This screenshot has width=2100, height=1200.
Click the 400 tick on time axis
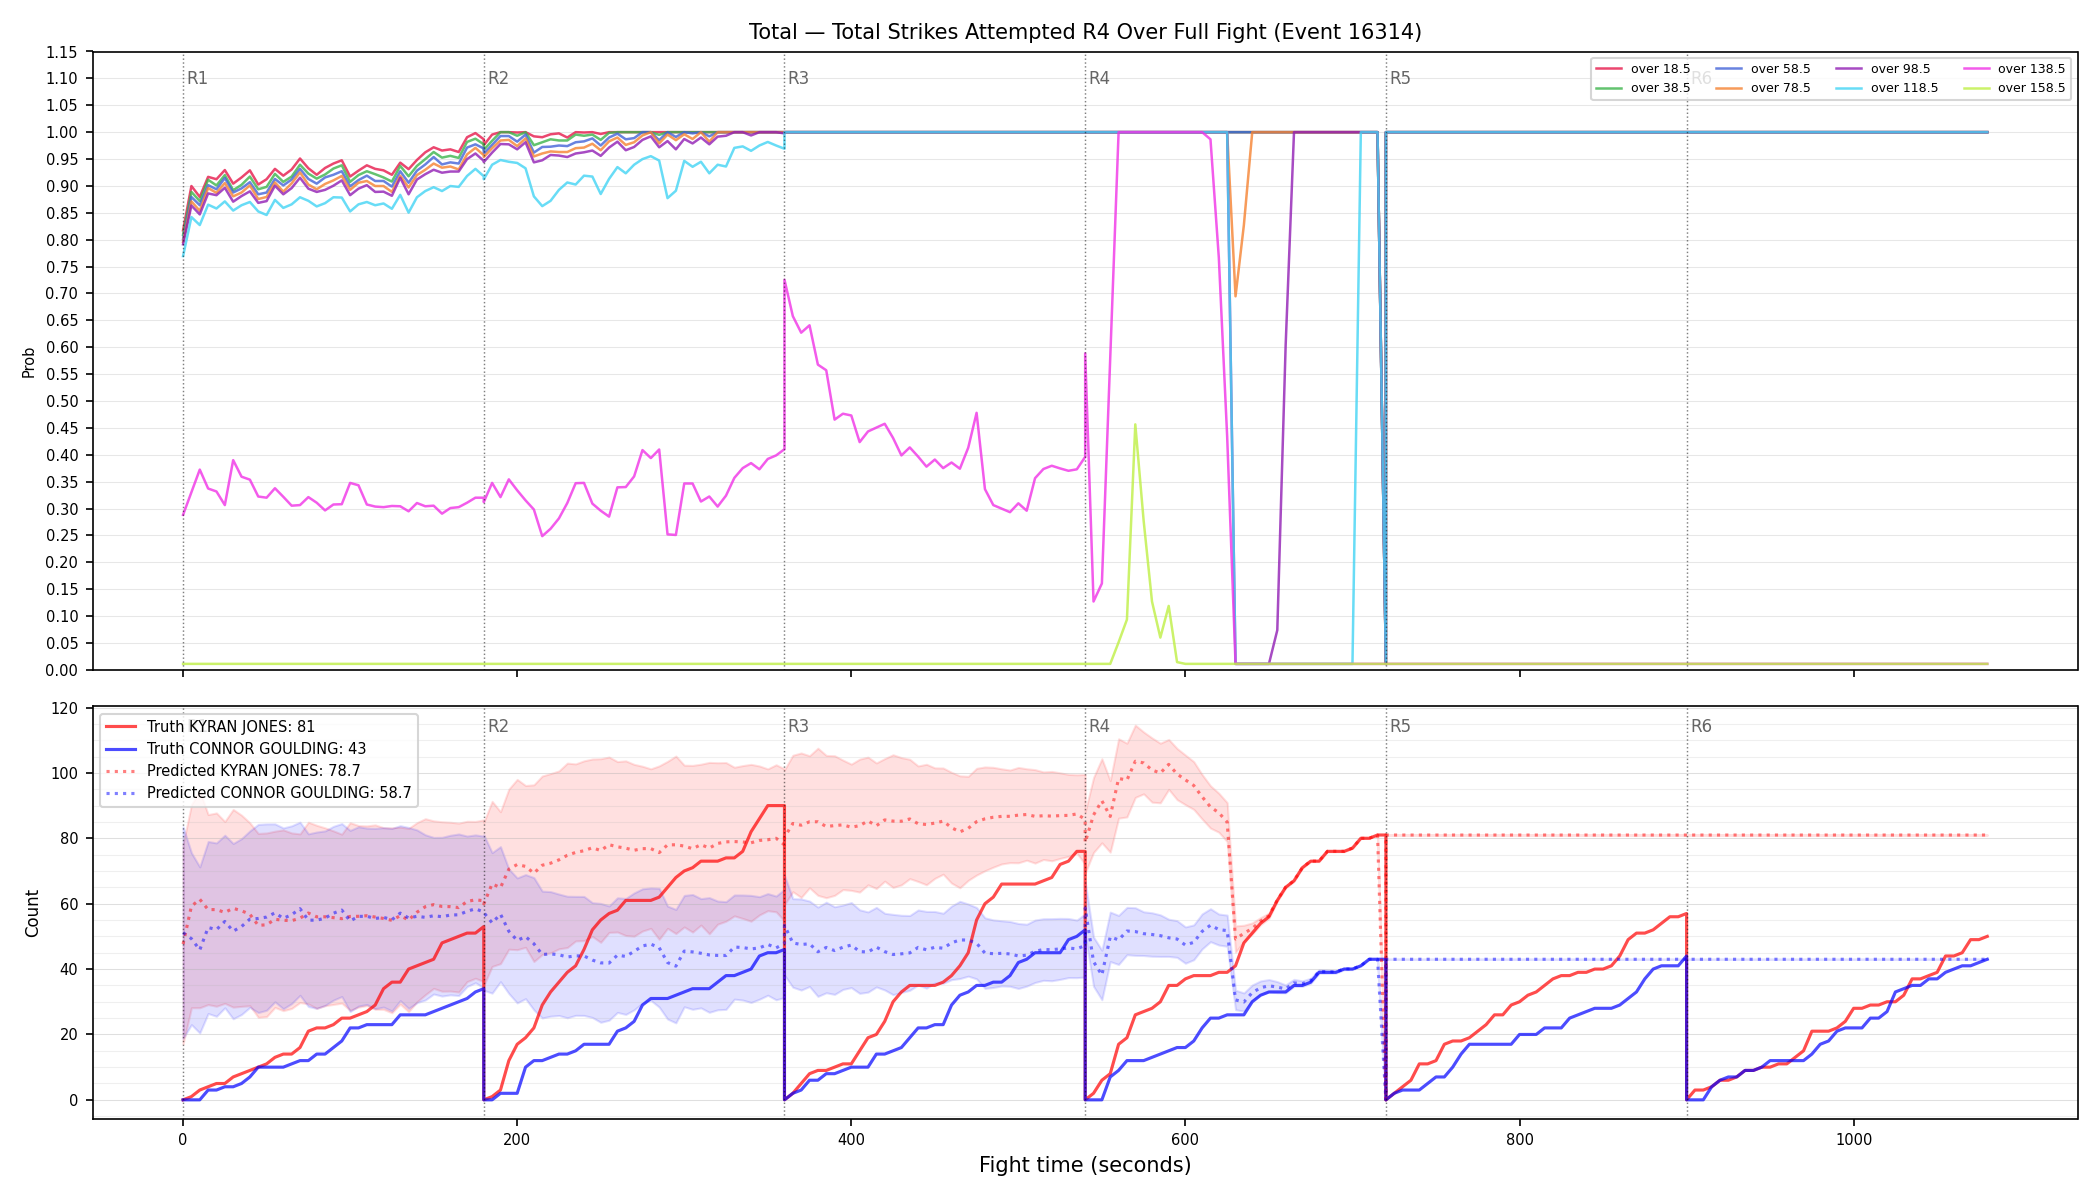point(851,1139)
